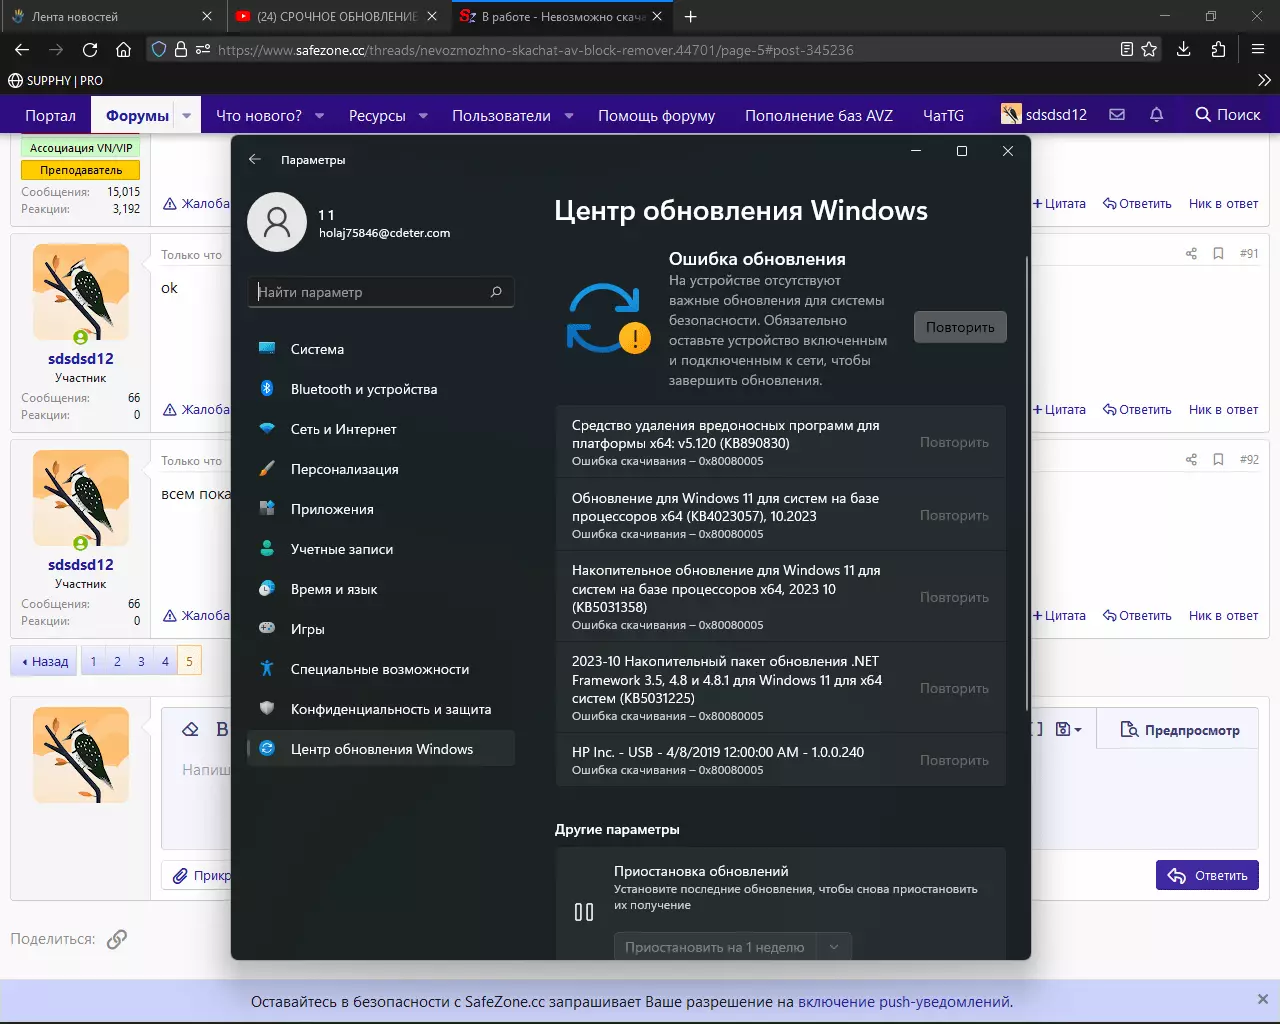Image resolution: width=1280 pixels, height=1024 pixels.
Task: Bookmark post #92
Action: 1218,460
